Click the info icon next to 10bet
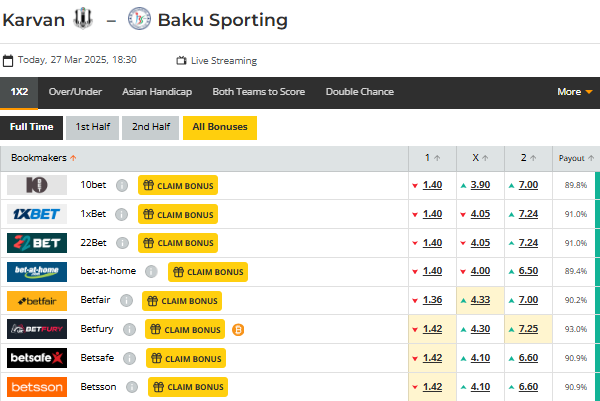The height and width of the screenshot is (401, 600). coord(122,186)
